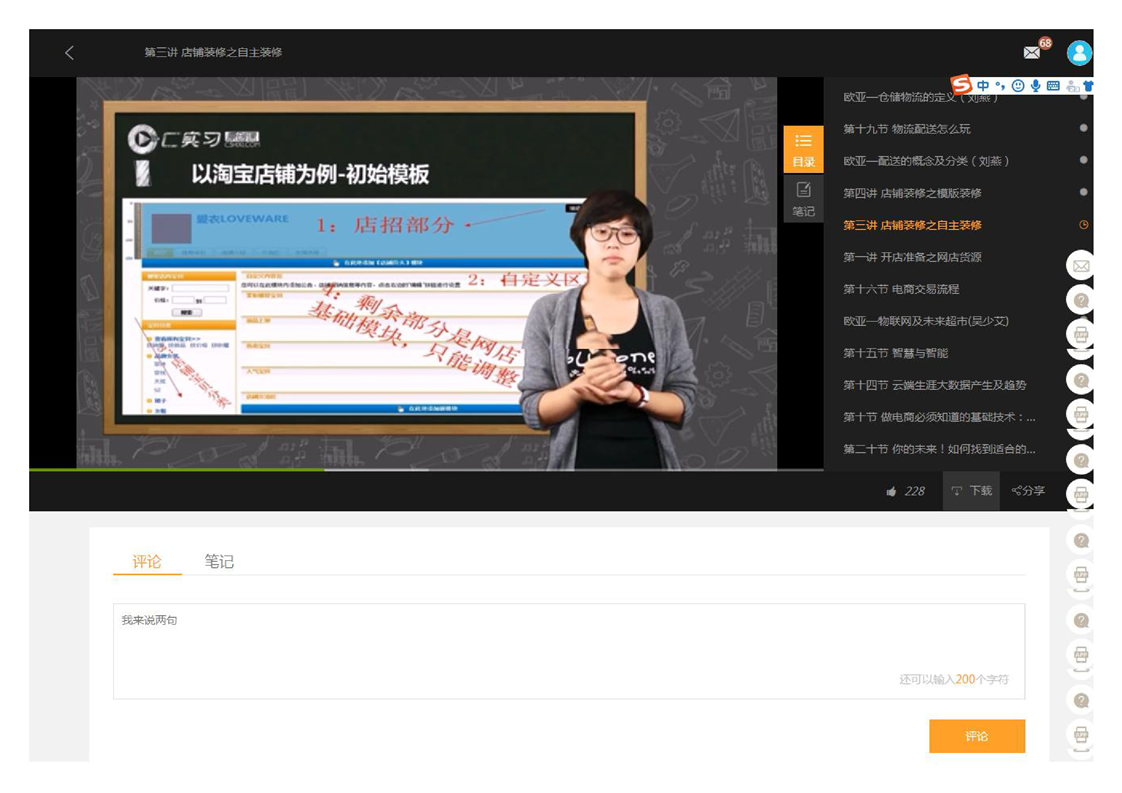Share the video via 分享
Viewport: 1122px width, 793px height.
pyautogui.click(x=1028, y=491)
